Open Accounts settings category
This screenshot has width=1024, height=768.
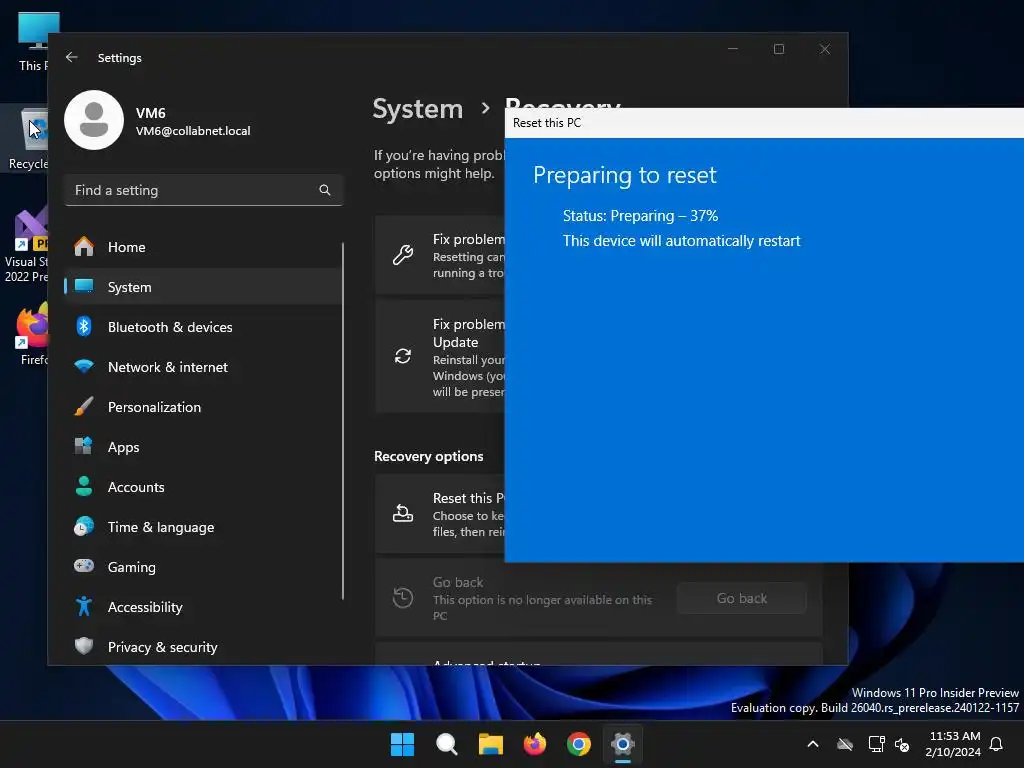[x=203, y=487]
